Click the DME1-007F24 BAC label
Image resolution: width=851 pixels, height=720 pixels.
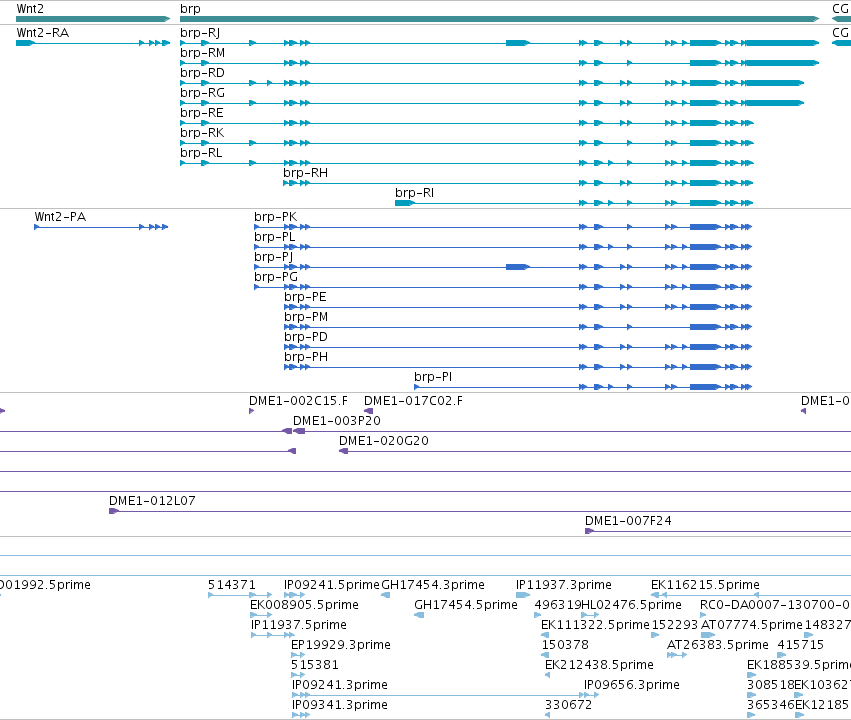(x=628, y=521)
